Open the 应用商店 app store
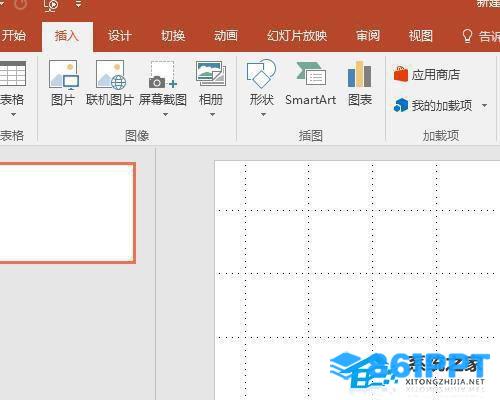 427,75
